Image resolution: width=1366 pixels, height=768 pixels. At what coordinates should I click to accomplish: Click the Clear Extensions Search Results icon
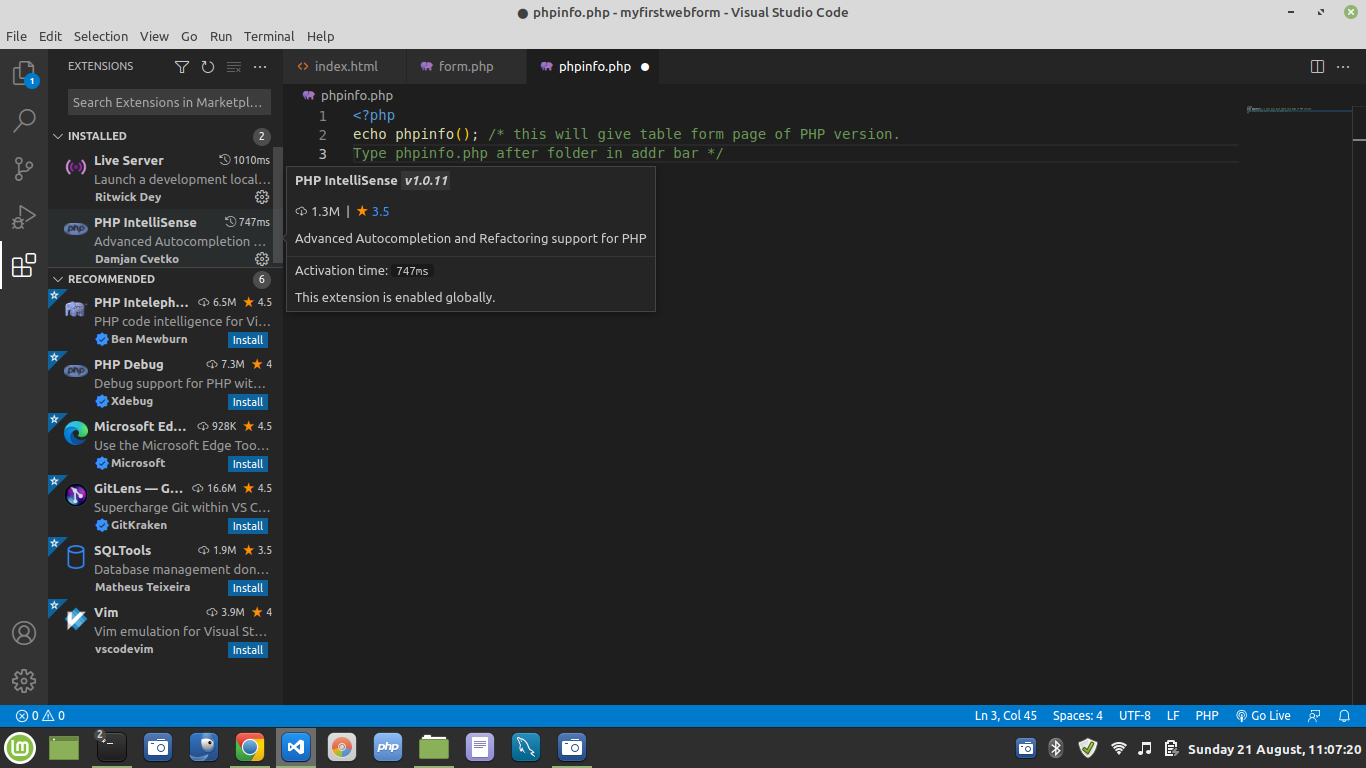tap(234, 67)
